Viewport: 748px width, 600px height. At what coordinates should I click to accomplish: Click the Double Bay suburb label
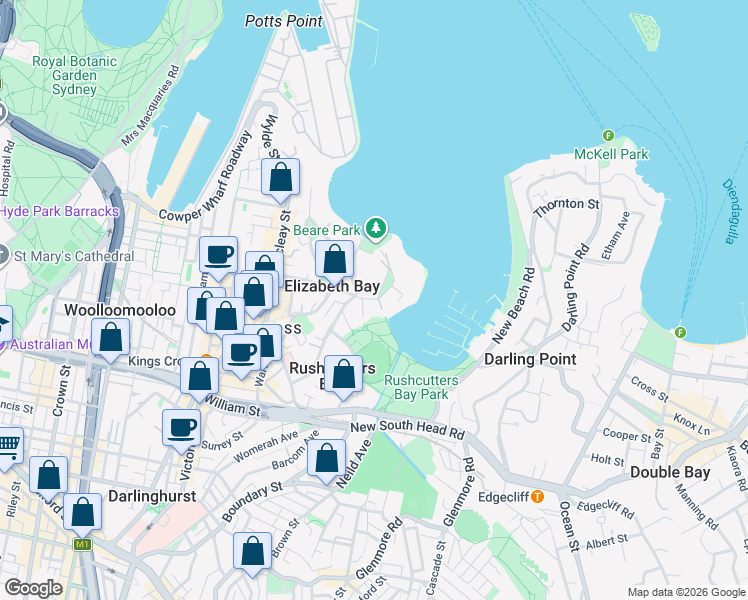click(x=670, y=472)
